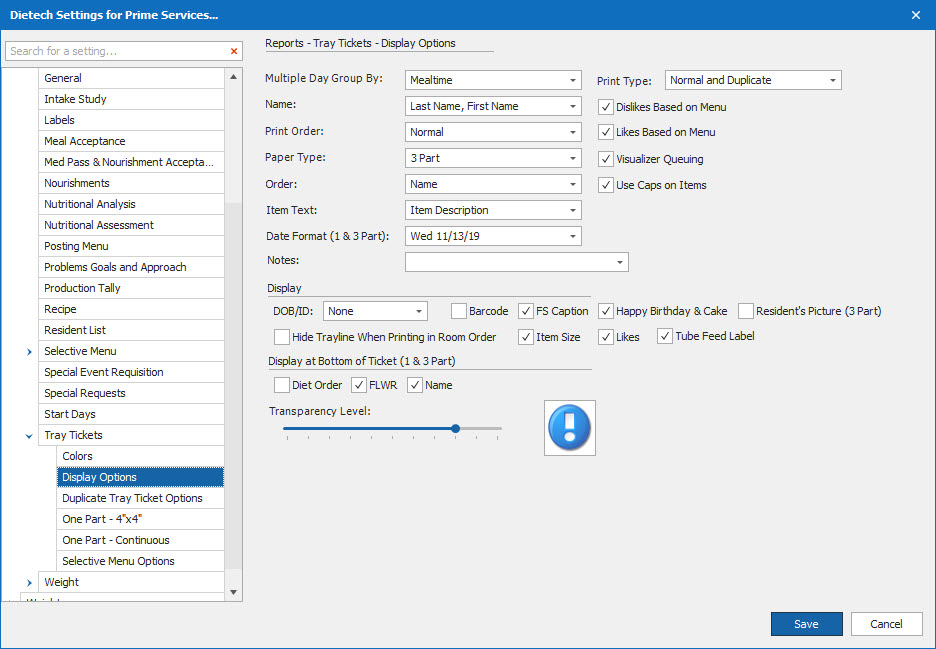This screenshot has width=936, height=649.
Task: Select Display Options in the tree
Action: tap(140, 477)
